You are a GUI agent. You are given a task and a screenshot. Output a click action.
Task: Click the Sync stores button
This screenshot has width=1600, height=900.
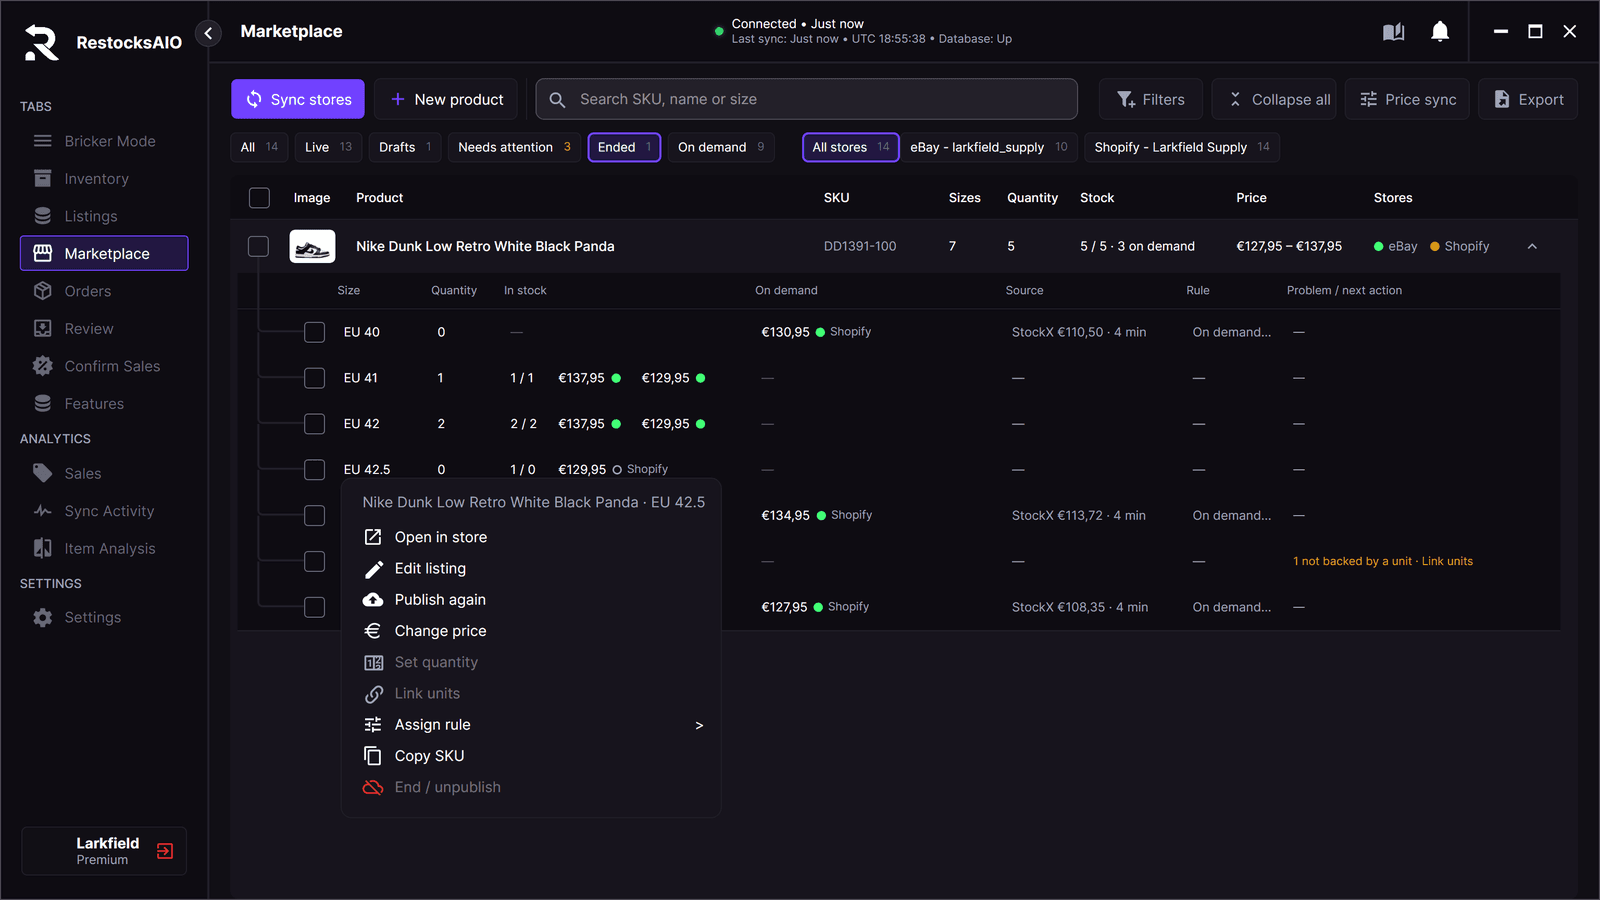(x=298, y=99)
